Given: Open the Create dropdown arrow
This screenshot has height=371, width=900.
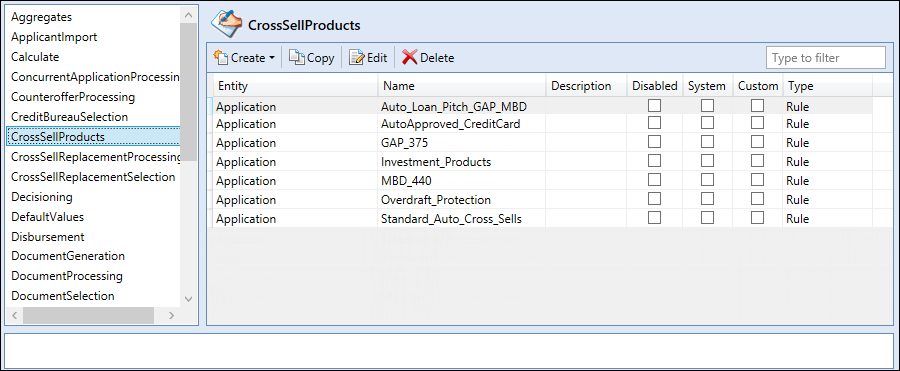Looking at the screenshot, I should coord(271,58).
